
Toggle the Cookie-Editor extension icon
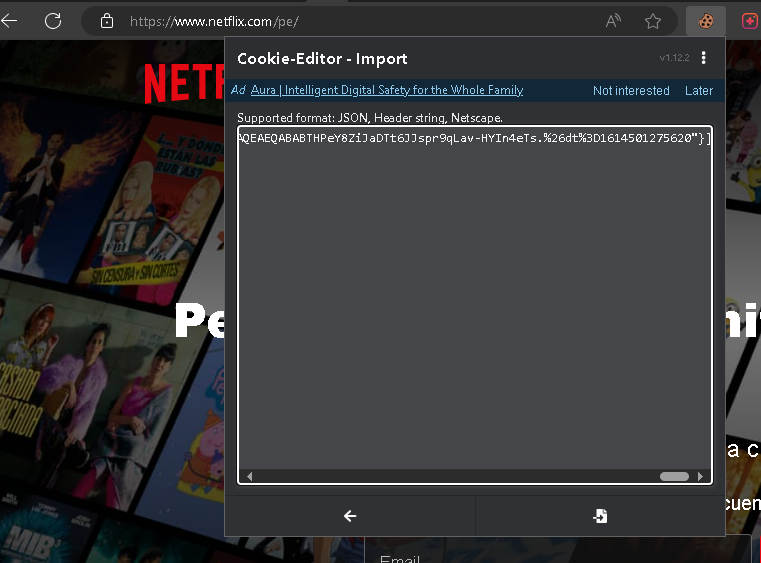pyautogui.click(x=706, y=21)
